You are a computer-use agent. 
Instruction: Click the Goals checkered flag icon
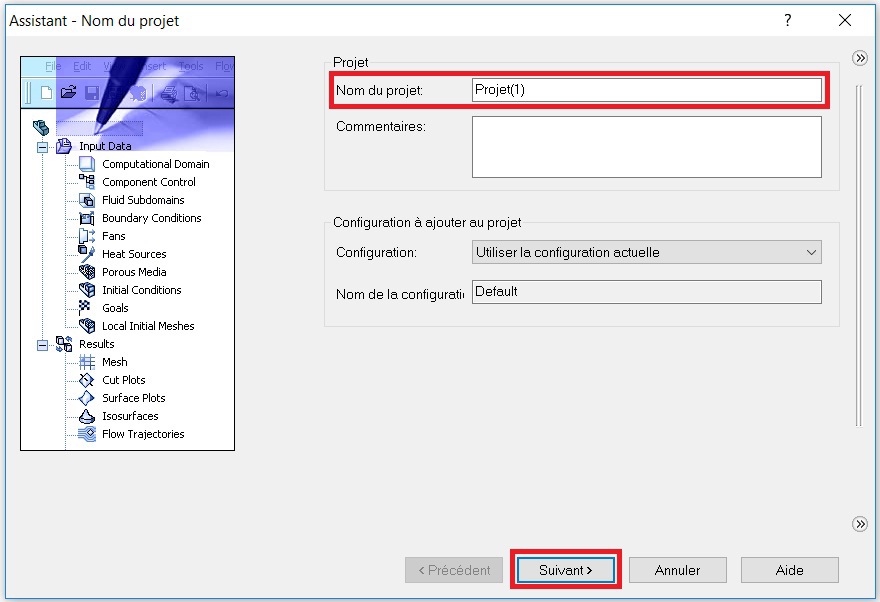click(85, 307)
